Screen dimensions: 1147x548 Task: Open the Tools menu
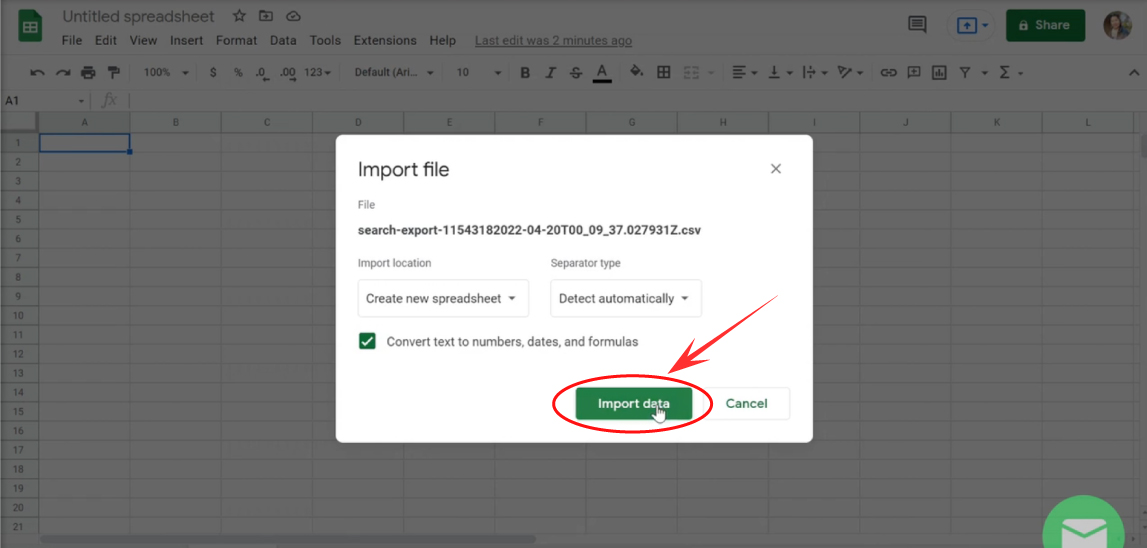[x=325, y=40]
